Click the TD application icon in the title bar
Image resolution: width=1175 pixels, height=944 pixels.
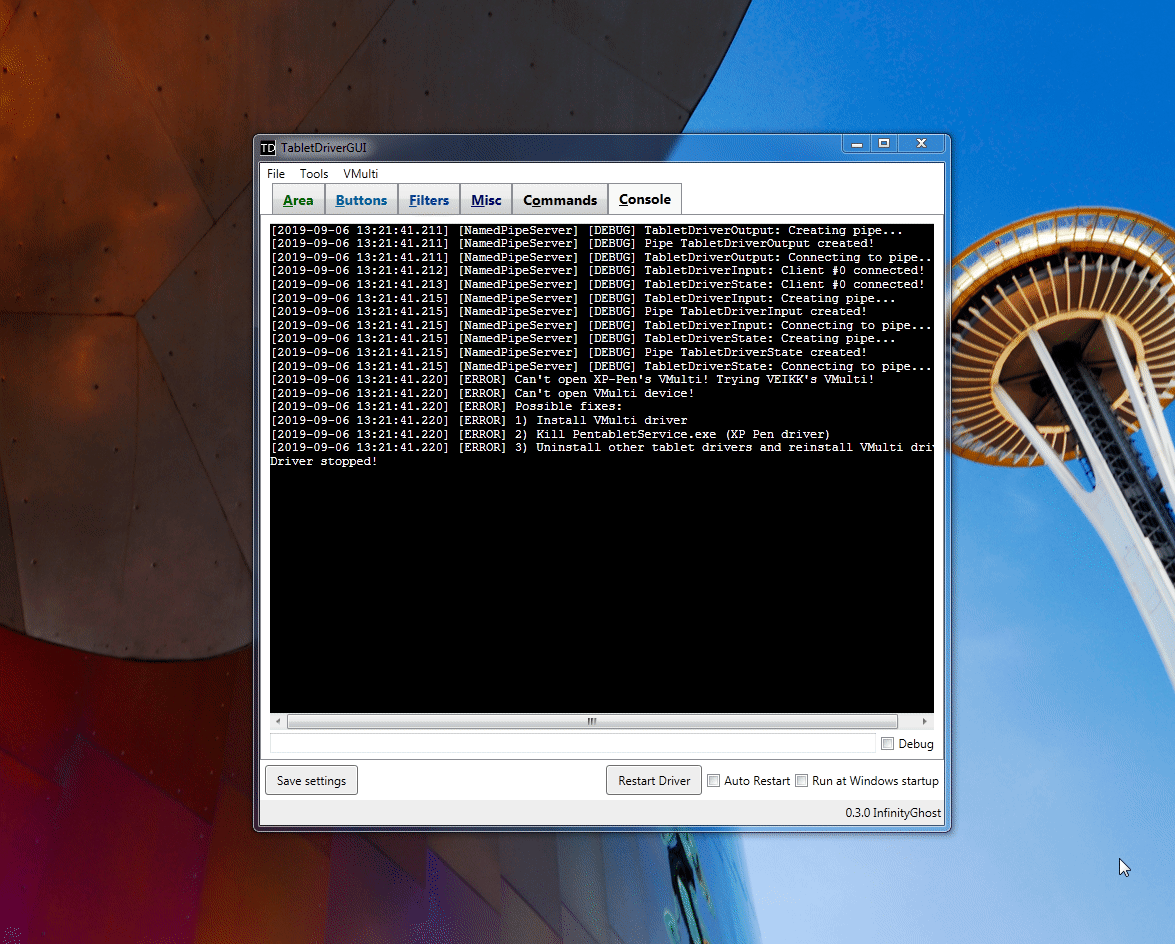(x=267, y=147)
